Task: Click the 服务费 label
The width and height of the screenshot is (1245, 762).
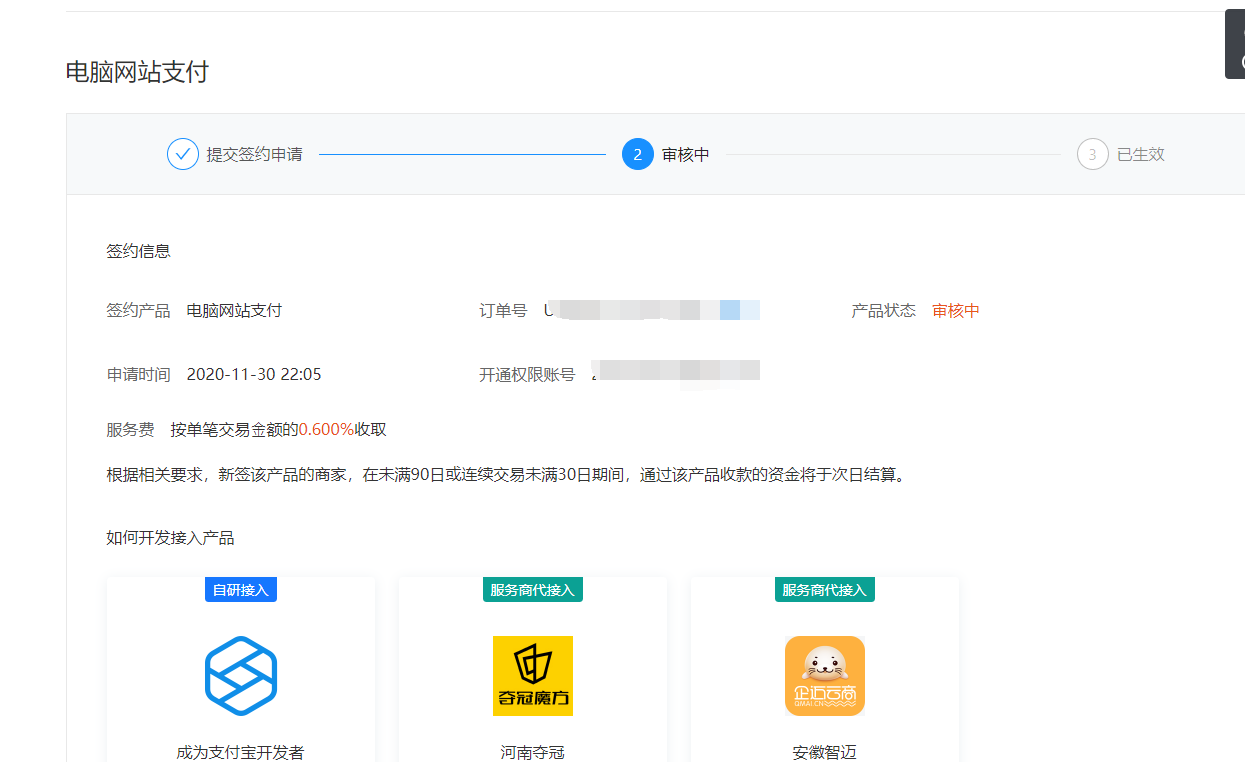Action: tap(131, 430)
